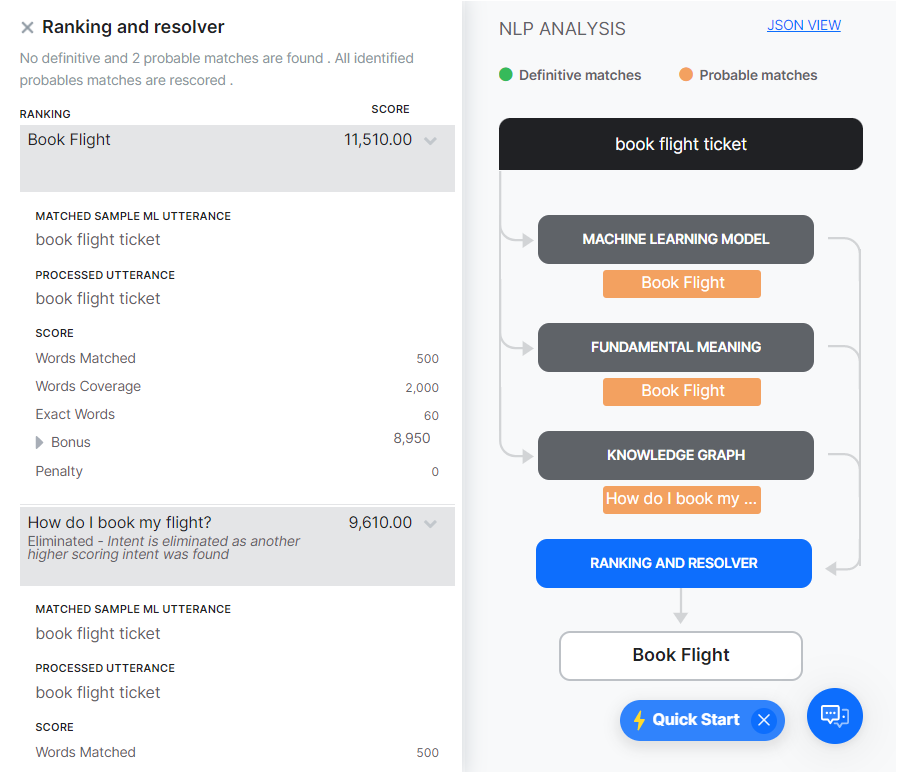
Task: Click the Machine Learning Model node
Action: (675, 240)
